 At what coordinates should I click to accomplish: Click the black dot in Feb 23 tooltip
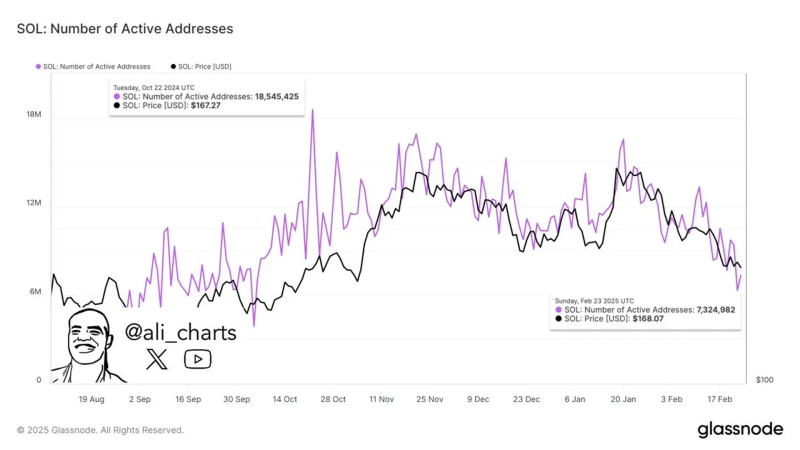[558, 319]
